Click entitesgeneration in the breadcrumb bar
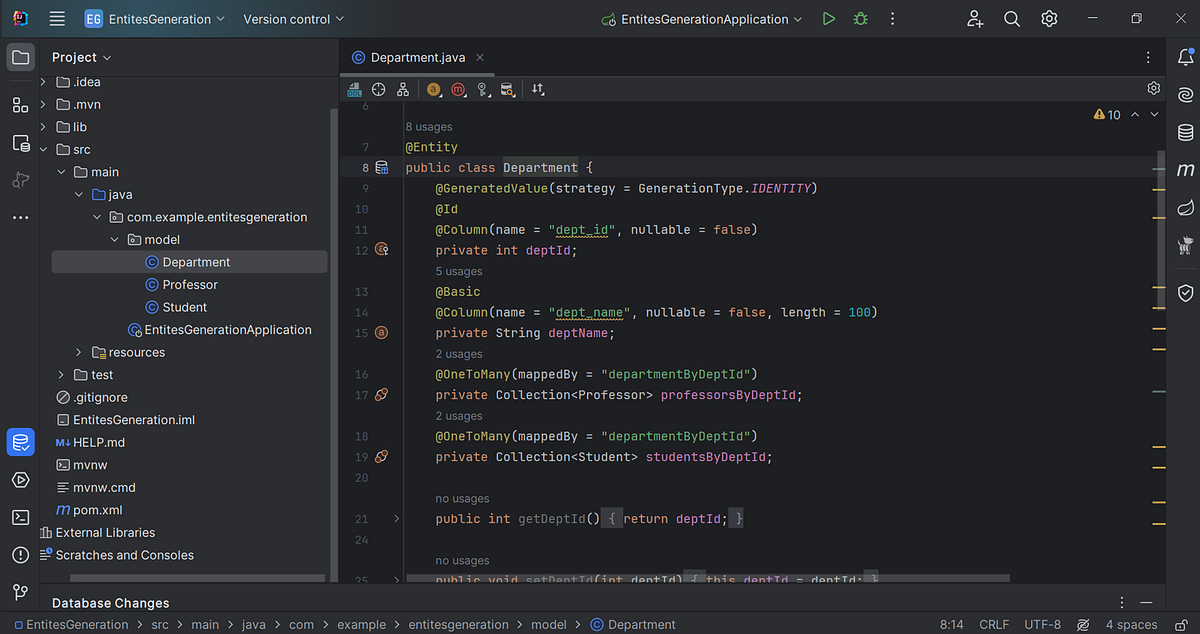Viewport: 1200px width, 634px height. pos(458,624)
